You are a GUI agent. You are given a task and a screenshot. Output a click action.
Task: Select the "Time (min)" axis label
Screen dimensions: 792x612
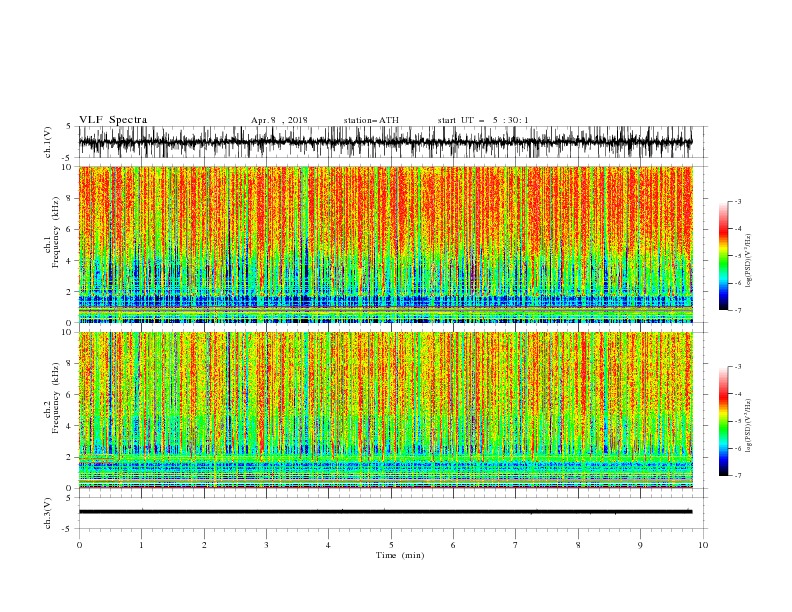400,555
